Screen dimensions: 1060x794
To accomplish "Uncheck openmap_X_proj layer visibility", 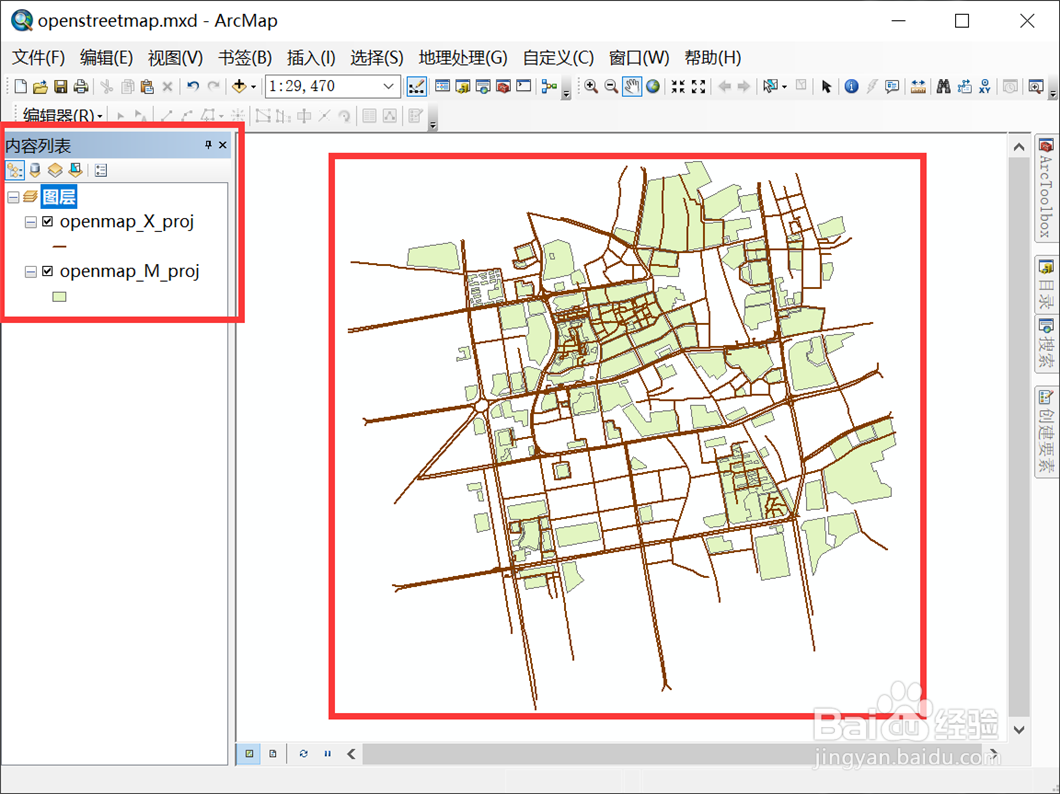I will coord(47,221).
